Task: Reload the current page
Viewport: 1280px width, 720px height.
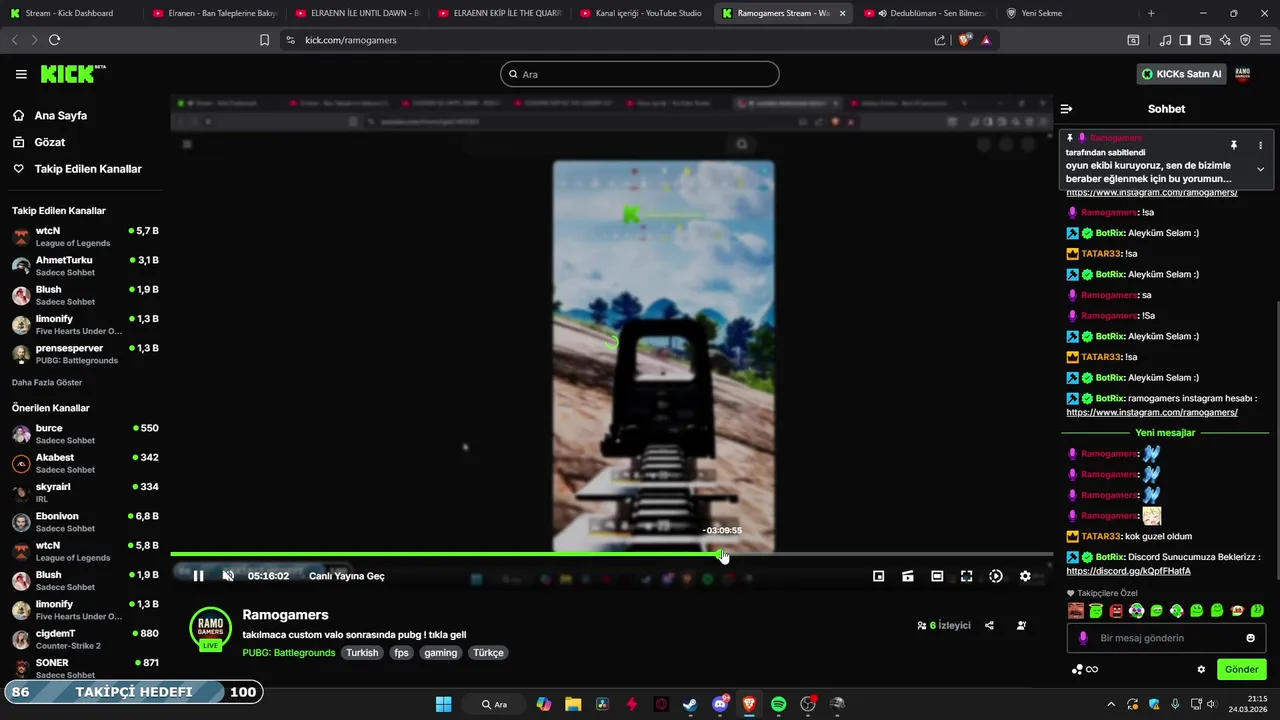Action: pyautogui.click(x=54, y=40)
